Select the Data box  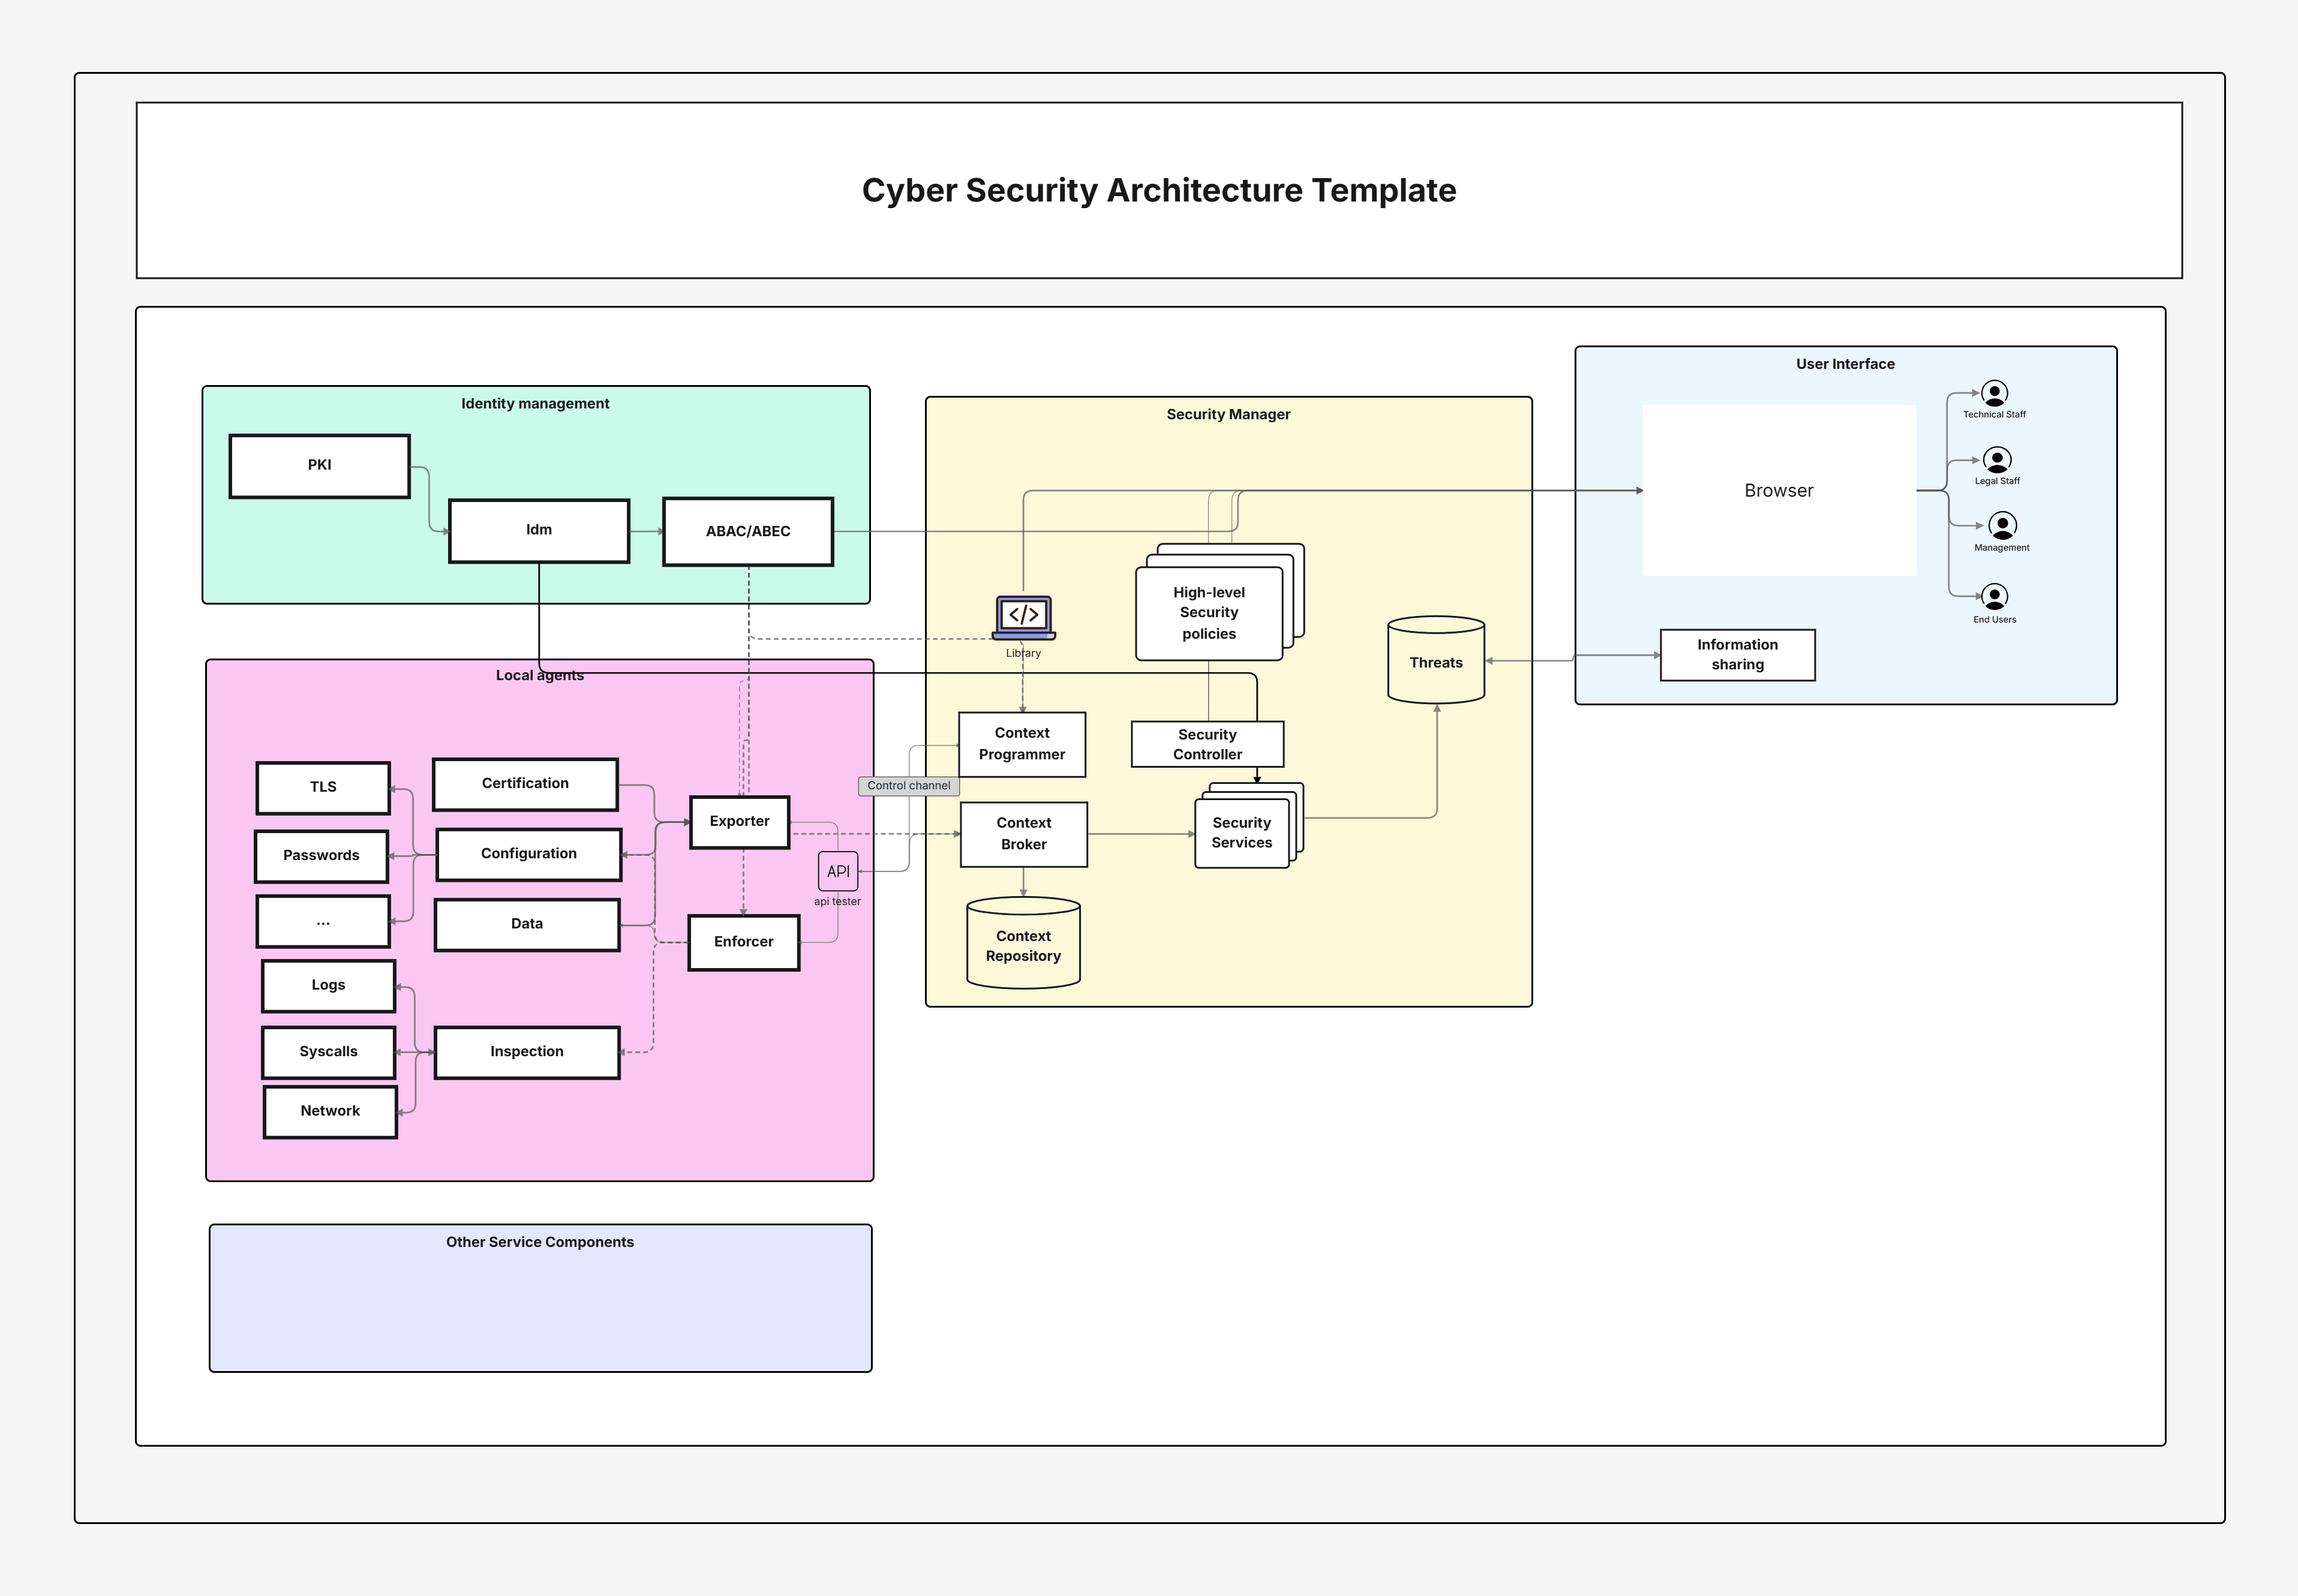[527, 924]
